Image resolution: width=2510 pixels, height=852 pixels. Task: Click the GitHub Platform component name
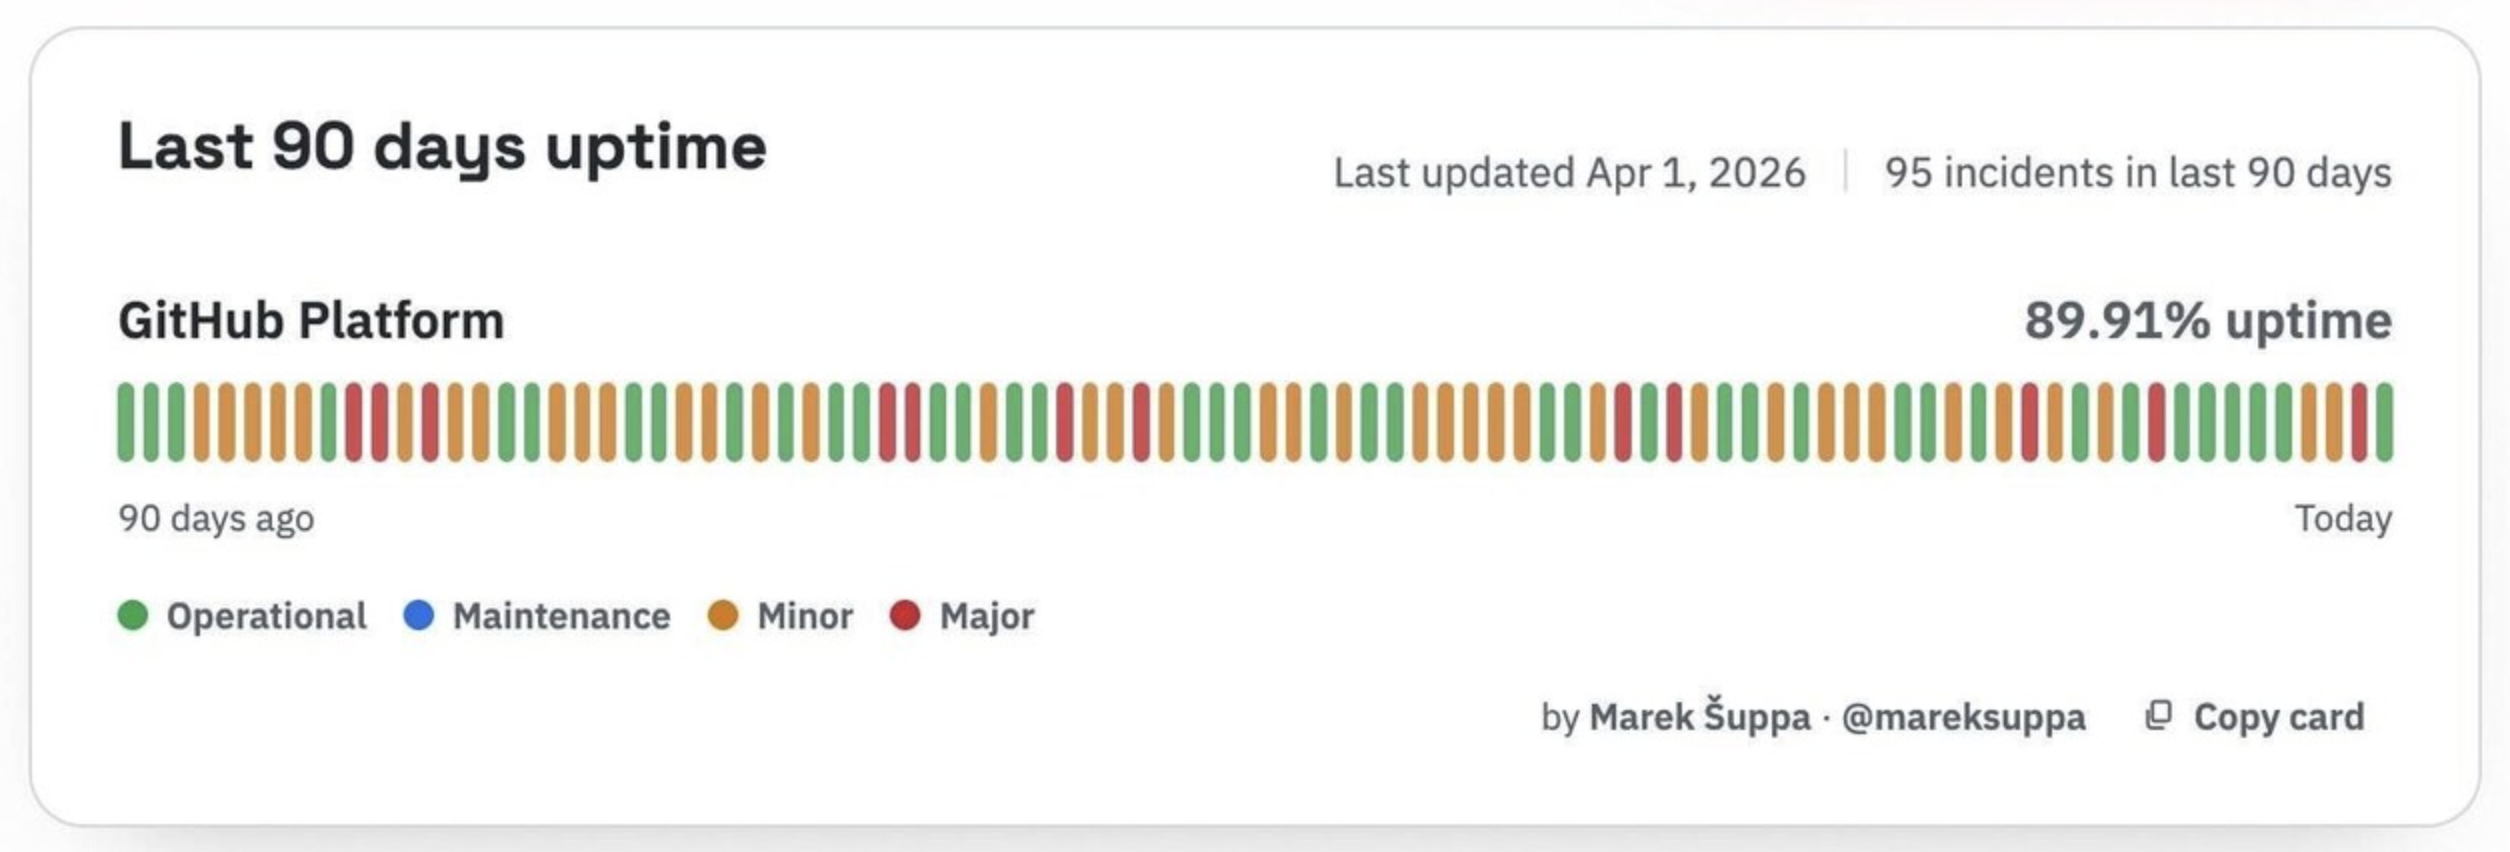pos(311,321)
